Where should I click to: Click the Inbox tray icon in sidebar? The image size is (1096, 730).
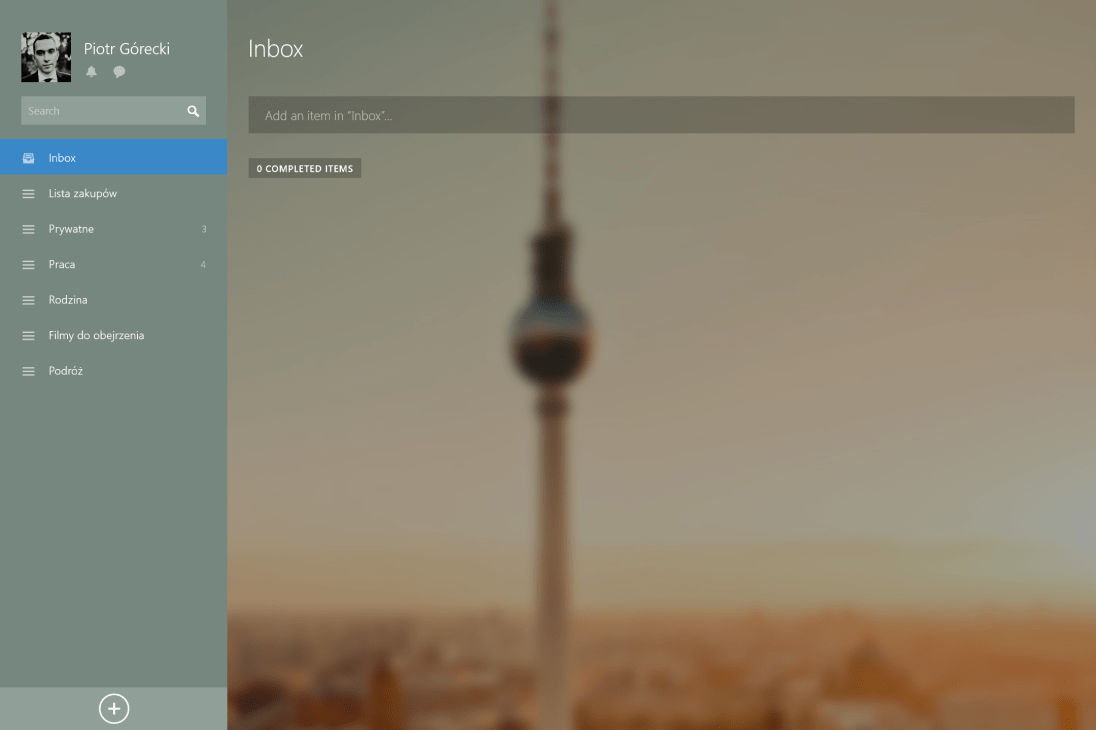pos(28,158)
